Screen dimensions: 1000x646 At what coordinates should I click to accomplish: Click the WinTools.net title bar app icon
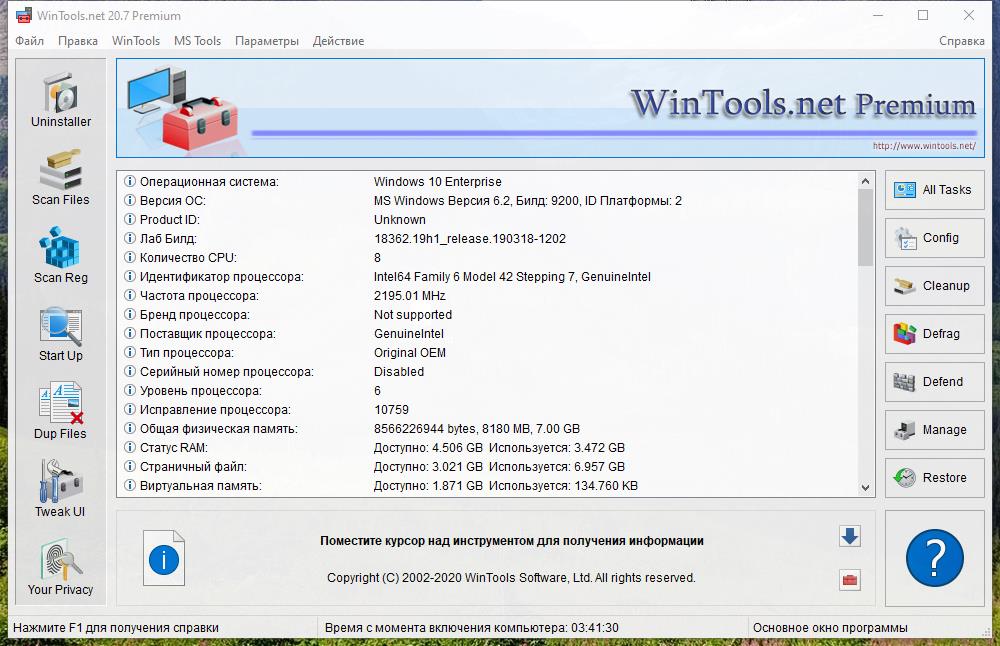point(24,15)
